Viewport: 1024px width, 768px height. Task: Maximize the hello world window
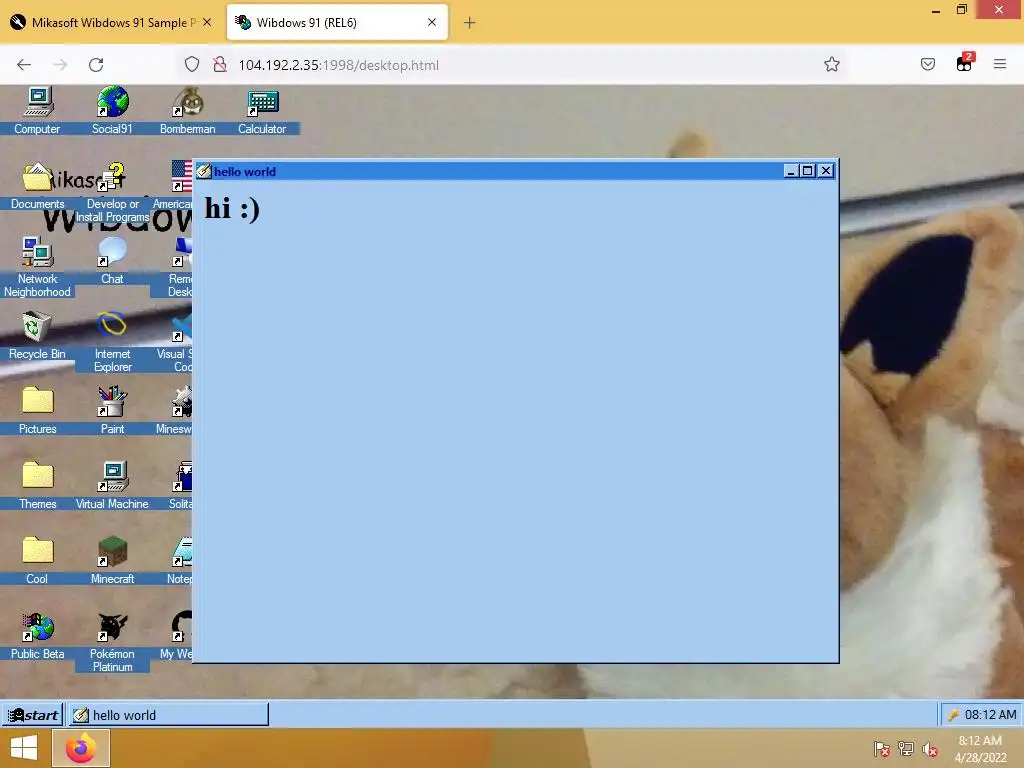(x=808, y=171)
